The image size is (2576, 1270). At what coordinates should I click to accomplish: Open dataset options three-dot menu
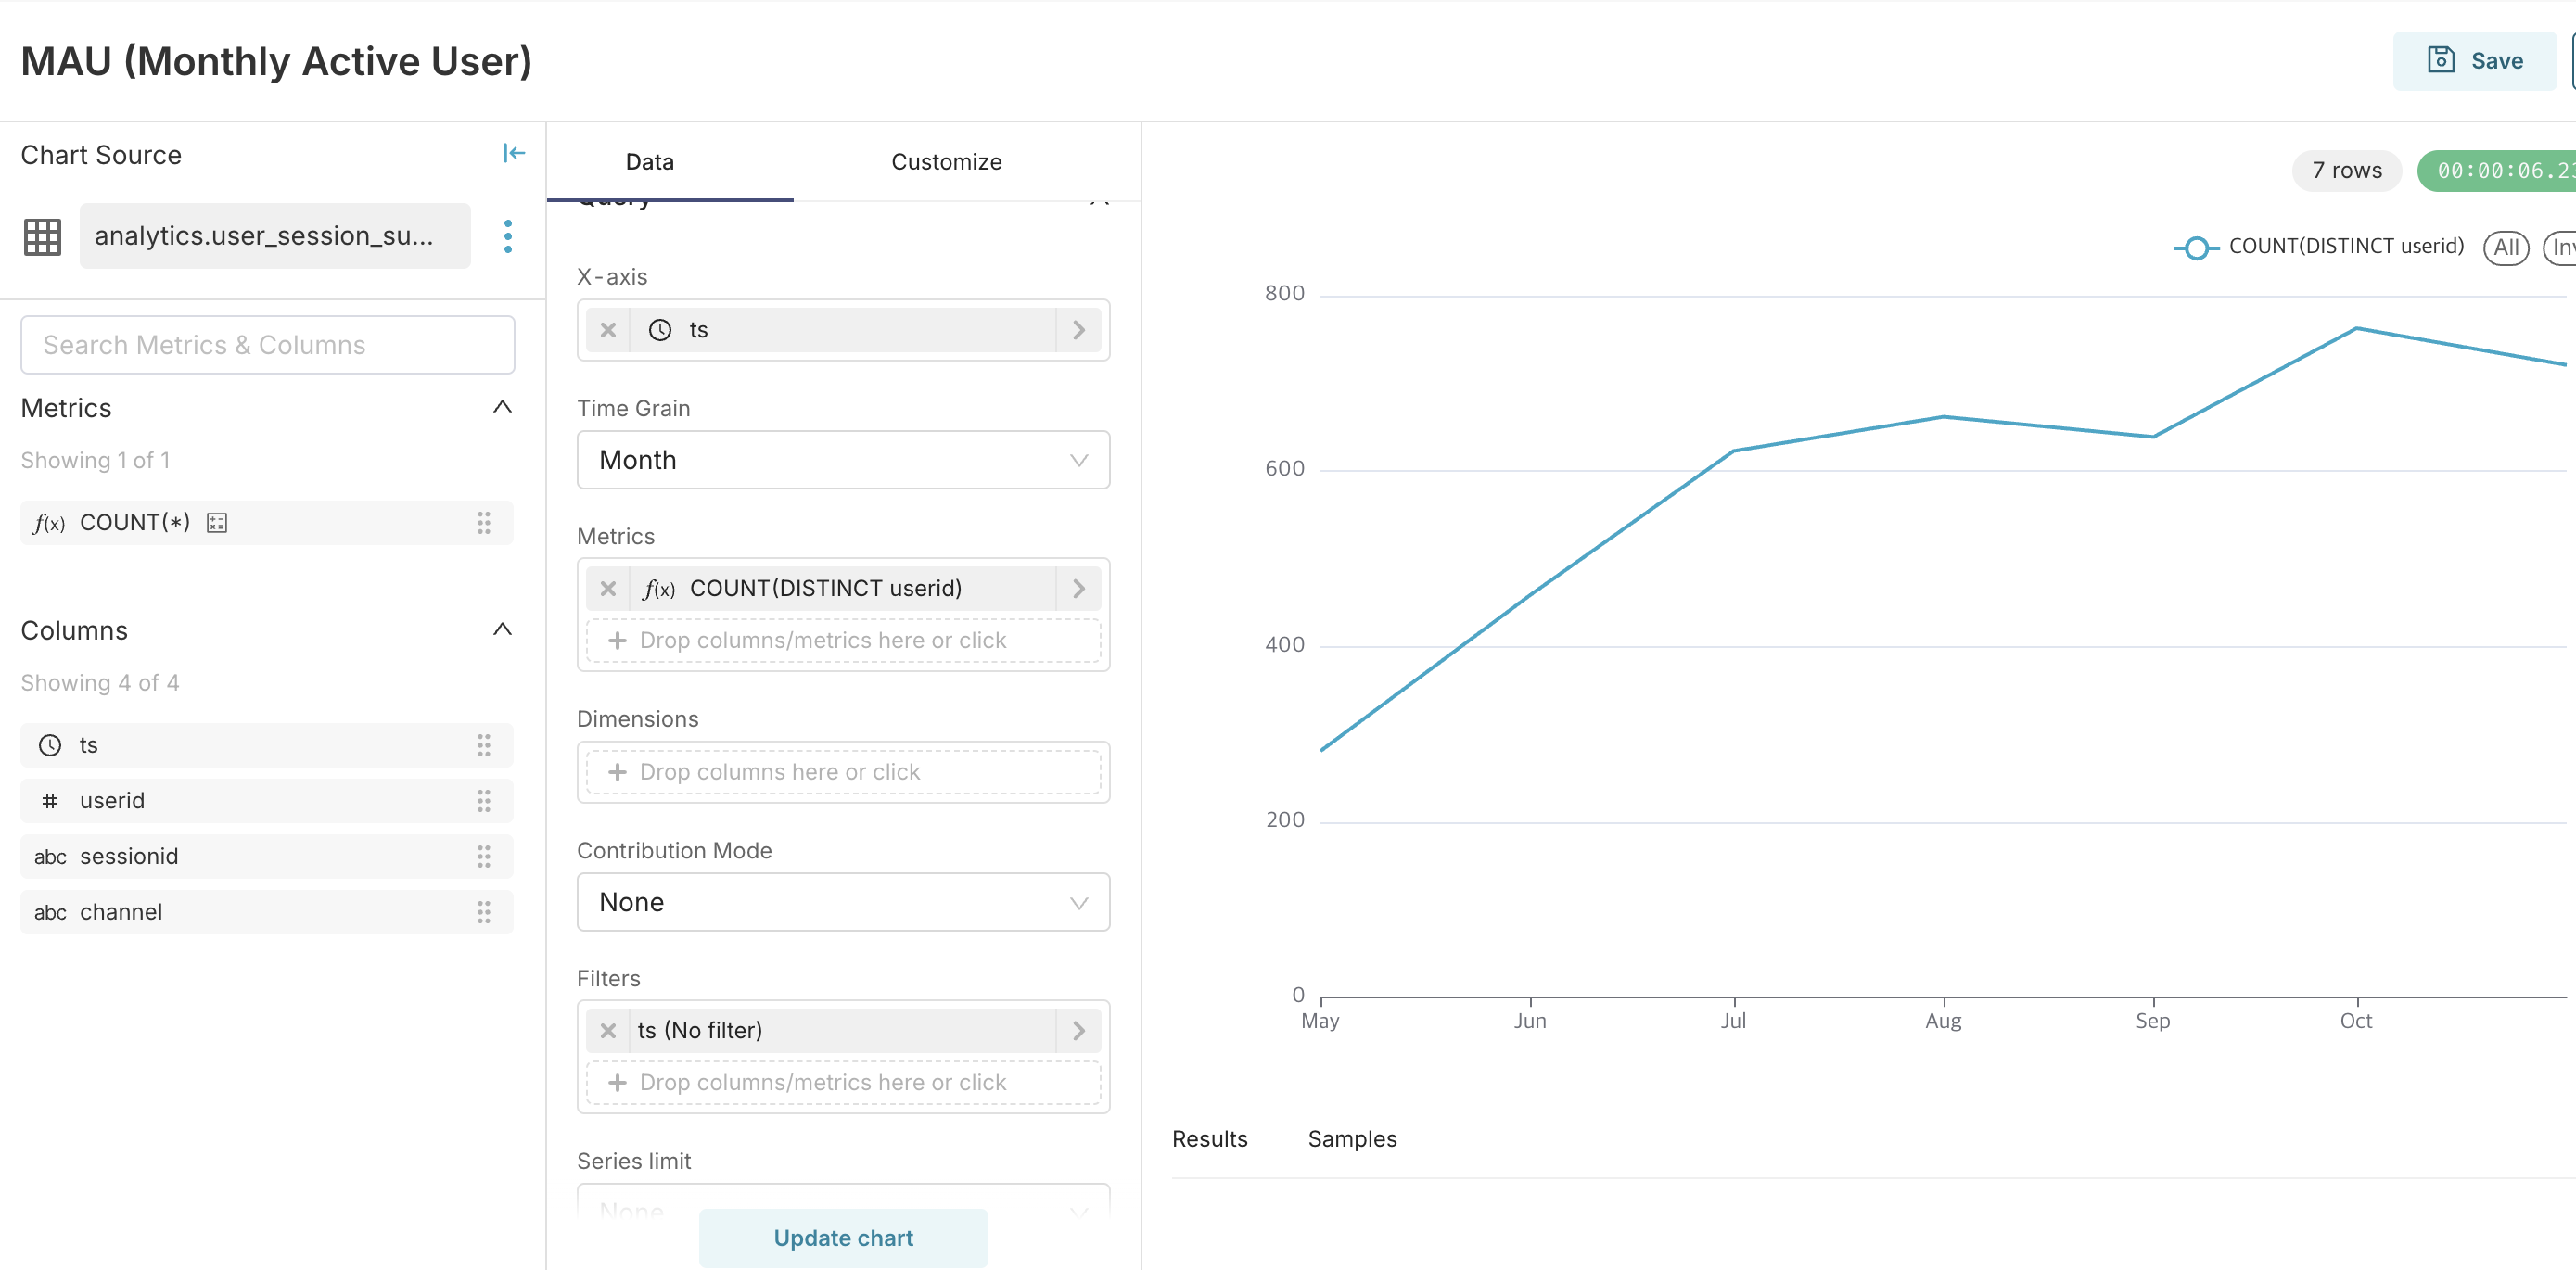pos(508,236)
